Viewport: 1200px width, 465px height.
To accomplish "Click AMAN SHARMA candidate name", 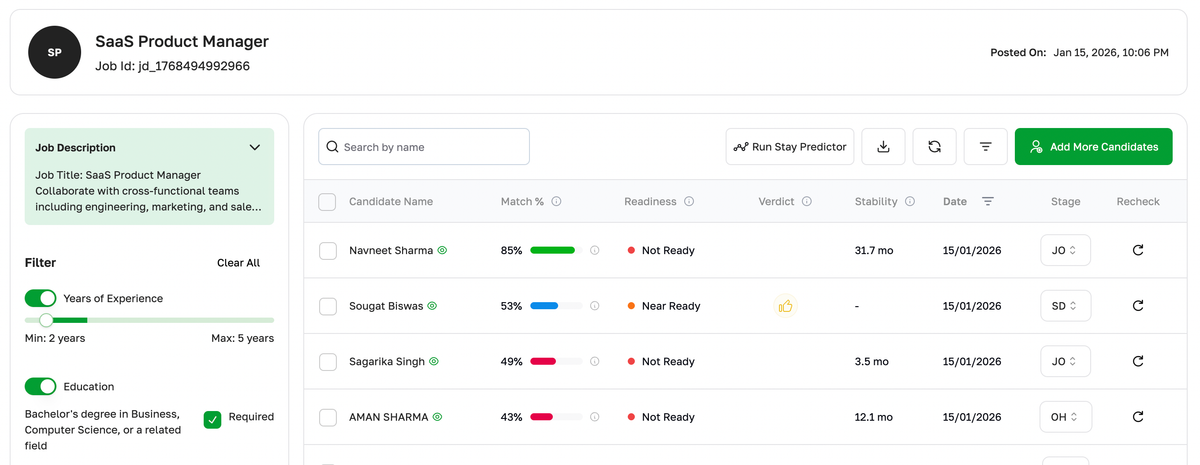I will tap(388, 417).
